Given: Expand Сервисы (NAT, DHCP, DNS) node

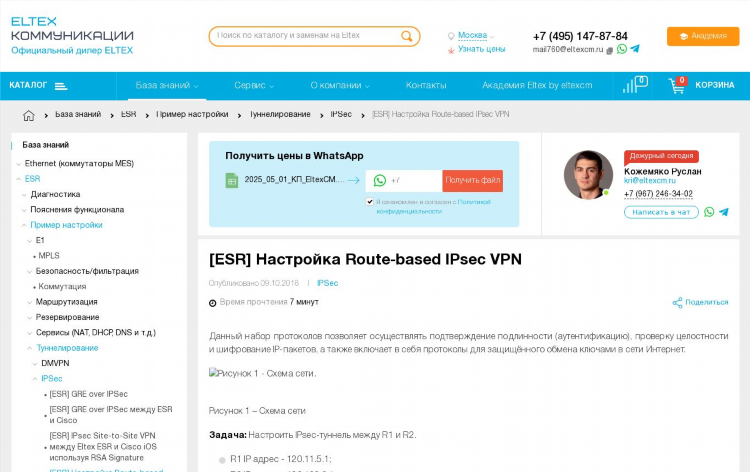Looking at the screenshot, I should tap(30, 333).
